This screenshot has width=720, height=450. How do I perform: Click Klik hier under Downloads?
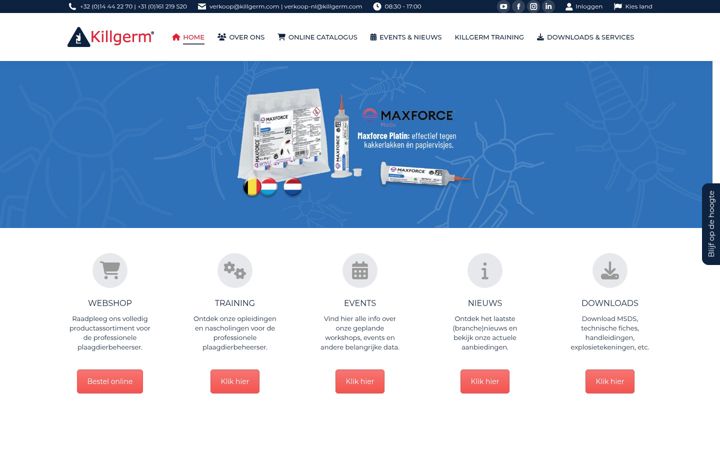click(x=610, y=382)
